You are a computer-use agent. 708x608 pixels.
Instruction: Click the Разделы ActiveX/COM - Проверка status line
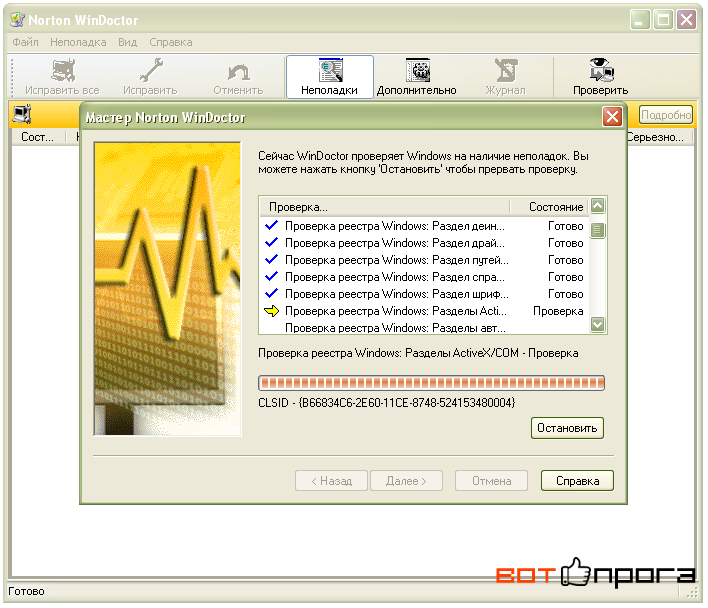coord(418,353)
